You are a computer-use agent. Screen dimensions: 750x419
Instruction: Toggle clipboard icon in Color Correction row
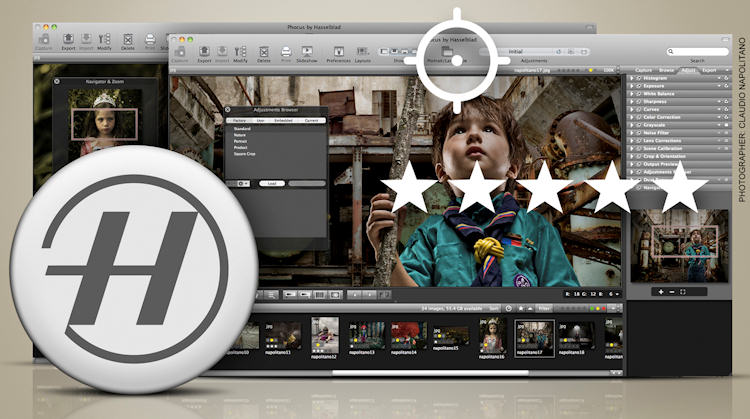click(x=726, y=117)
